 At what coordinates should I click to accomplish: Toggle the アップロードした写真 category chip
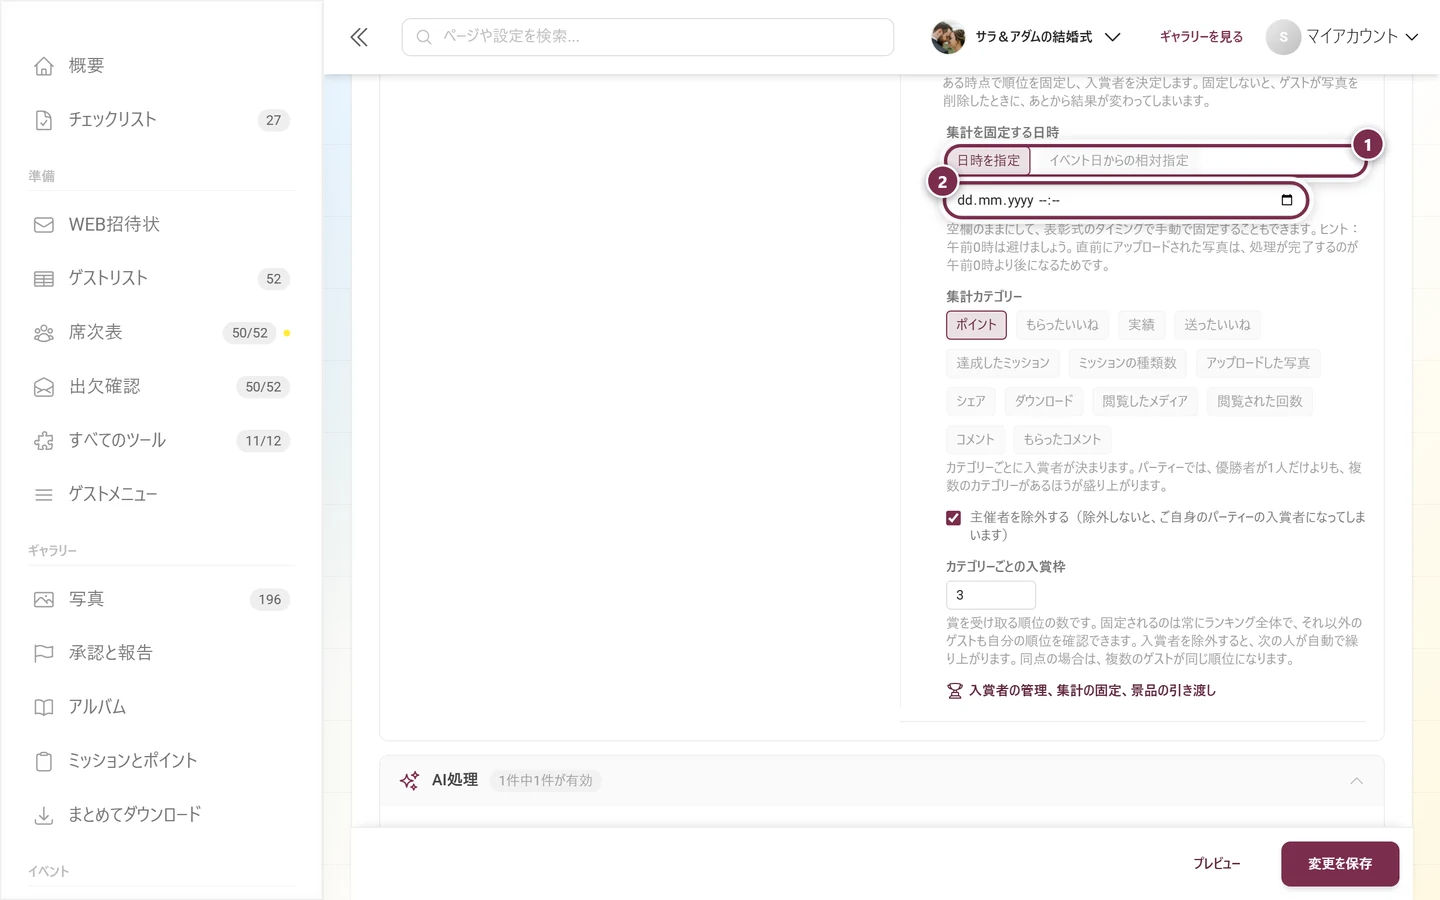click(x=1258, y=363)
